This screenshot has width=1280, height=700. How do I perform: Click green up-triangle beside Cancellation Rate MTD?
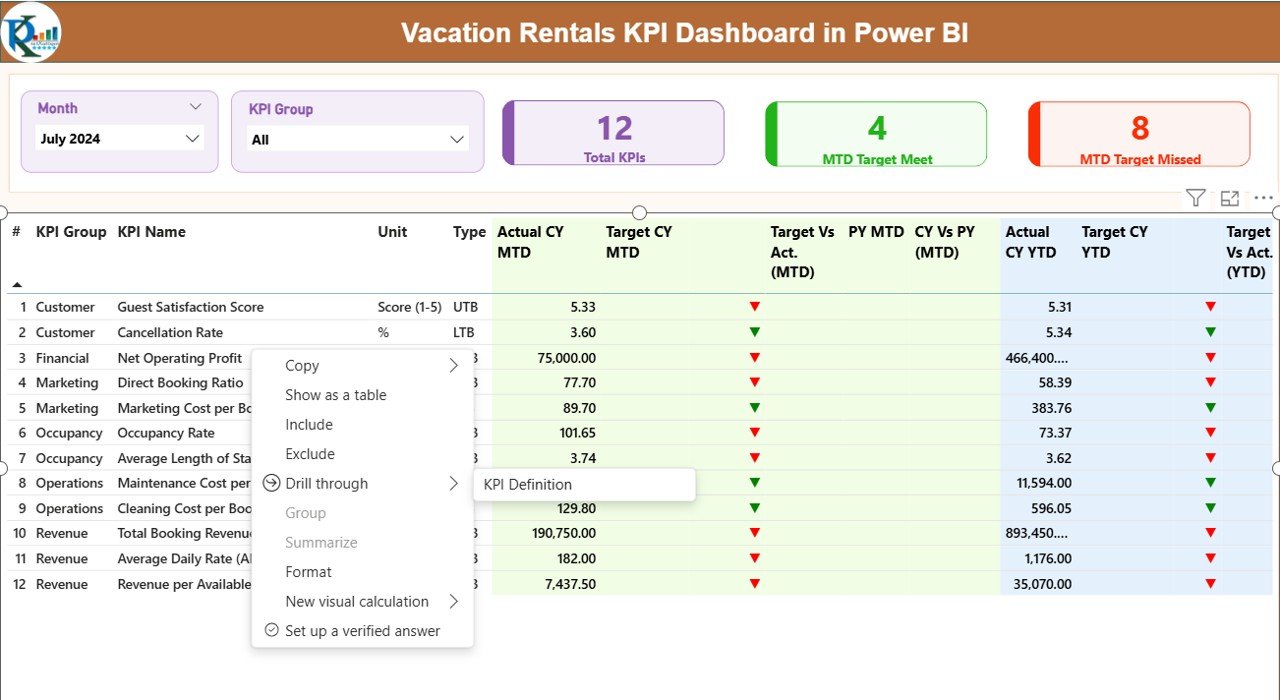pos(756,332)
